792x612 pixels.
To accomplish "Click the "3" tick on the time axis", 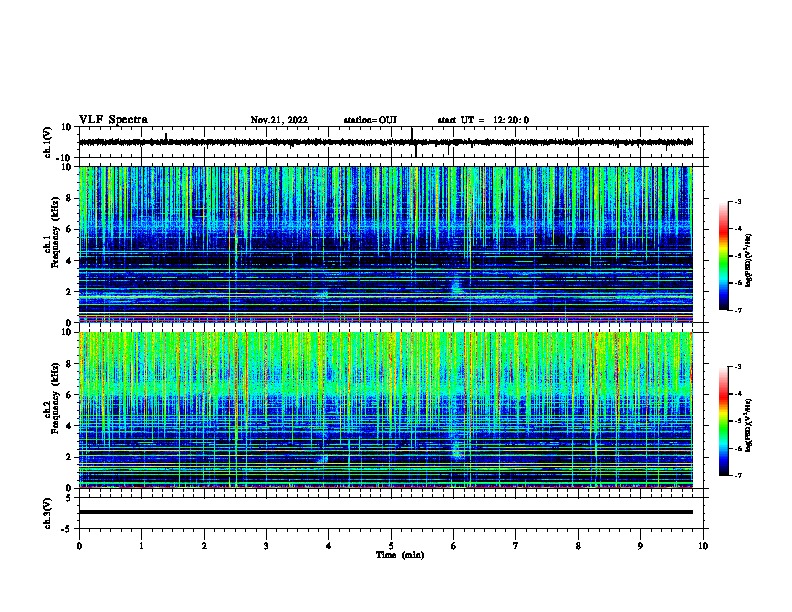I will pos(266,546).
